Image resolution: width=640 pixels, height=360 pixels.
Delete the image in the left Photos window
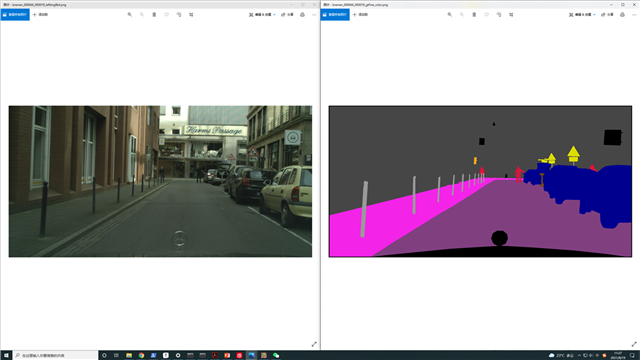pyautogui.click(x=154, y=15)
